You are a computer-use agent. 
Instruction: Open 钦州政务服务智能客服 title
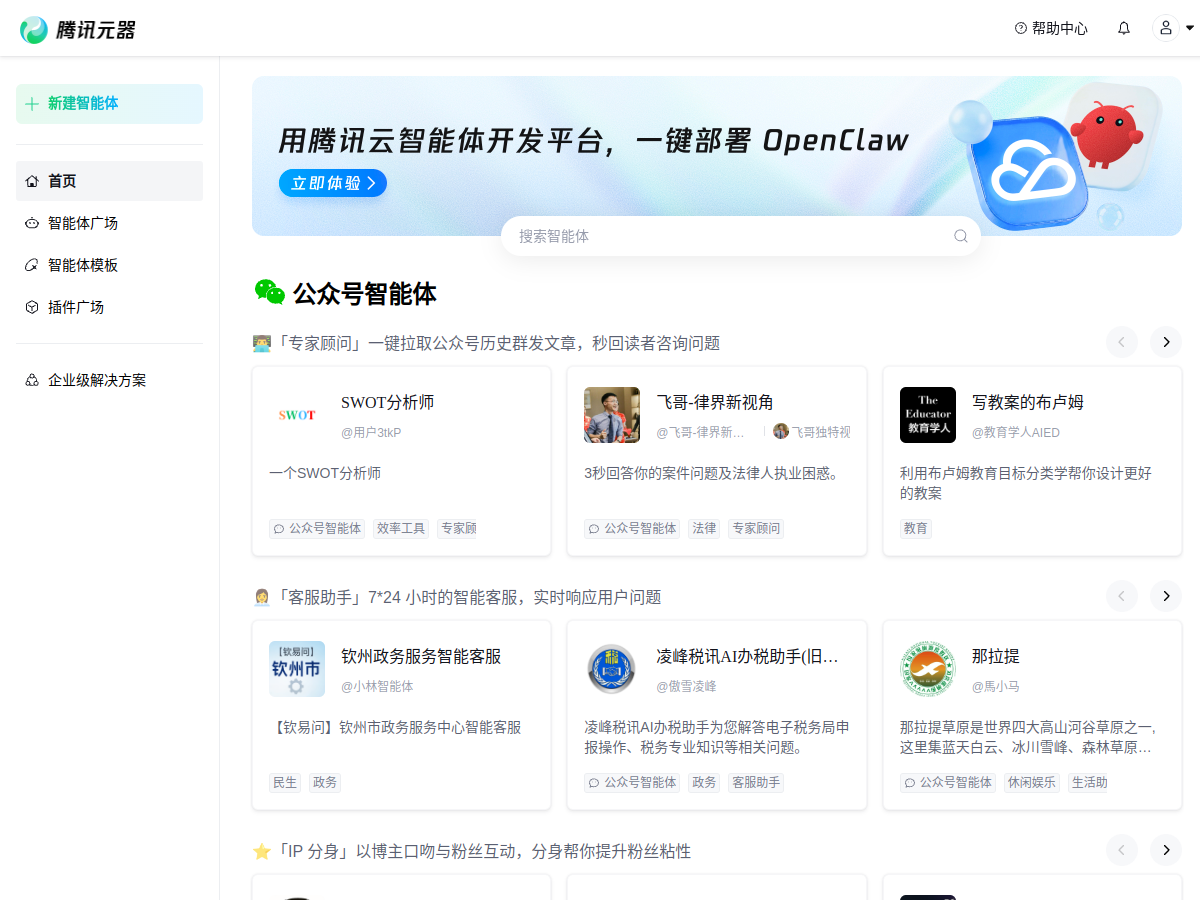(x=421, y=656)
